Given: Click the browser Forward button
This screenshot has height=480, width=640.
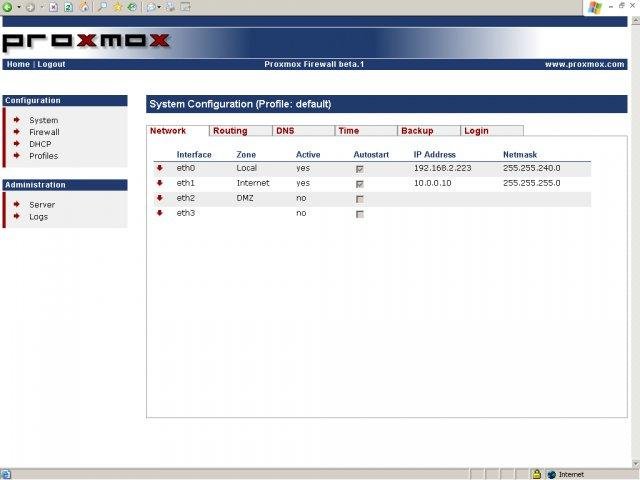Looking at the screenshot, I should [30, 7].
